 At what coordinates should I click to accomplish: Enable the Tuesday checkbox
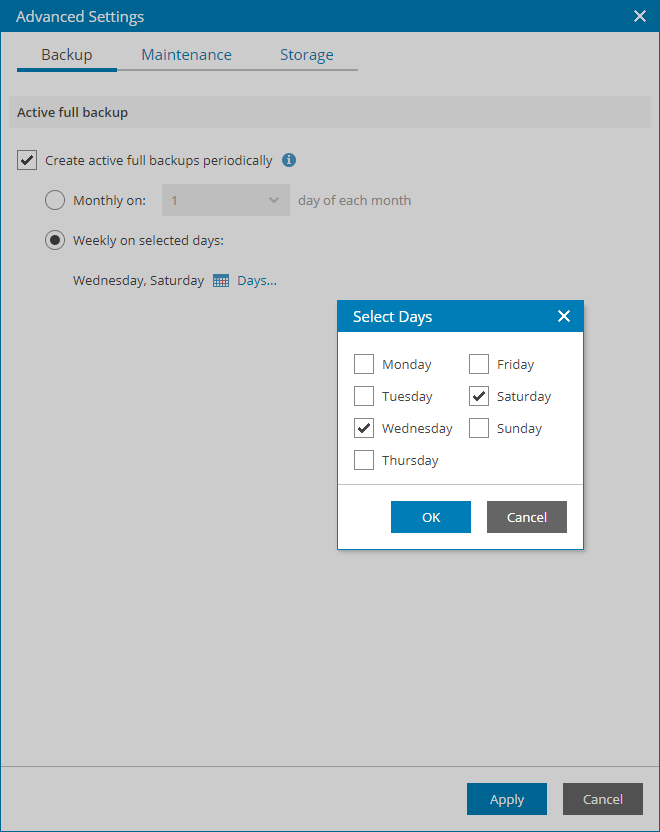[x=364, y=396]
